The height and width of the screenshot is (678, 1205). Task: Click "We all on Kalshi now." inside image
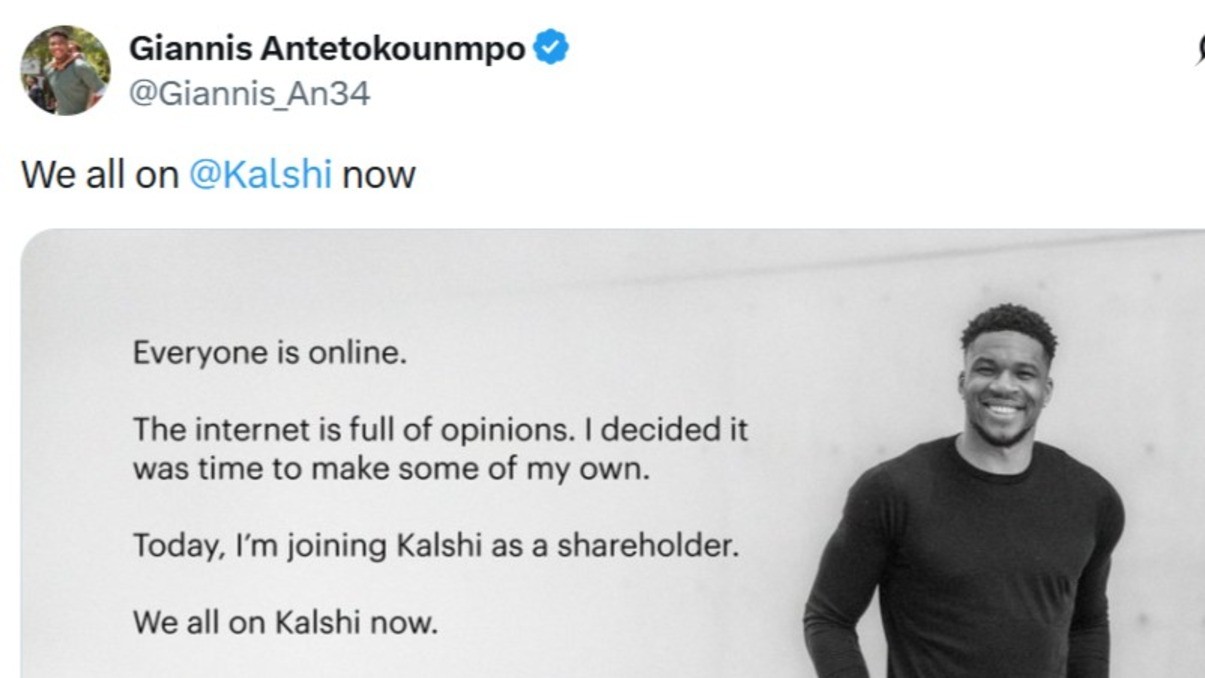tap(286, 624)
